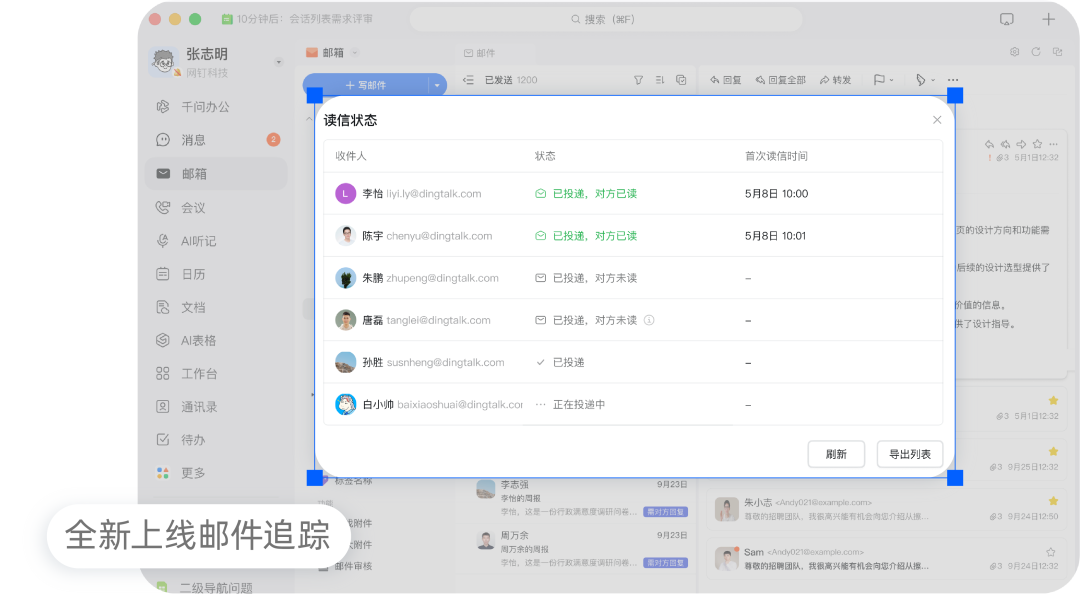Expand the account dropdown beside 张志明
The width and height of the screenshot is (1080, 614).
[x=279, y=62]
